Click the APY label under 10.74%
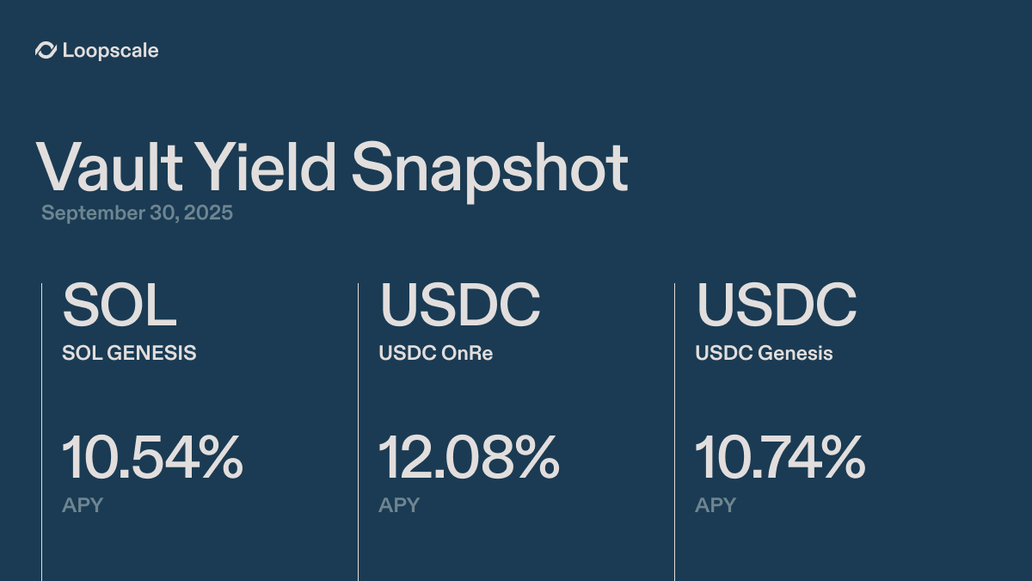The image size is (1032, 581). [716, 505]
